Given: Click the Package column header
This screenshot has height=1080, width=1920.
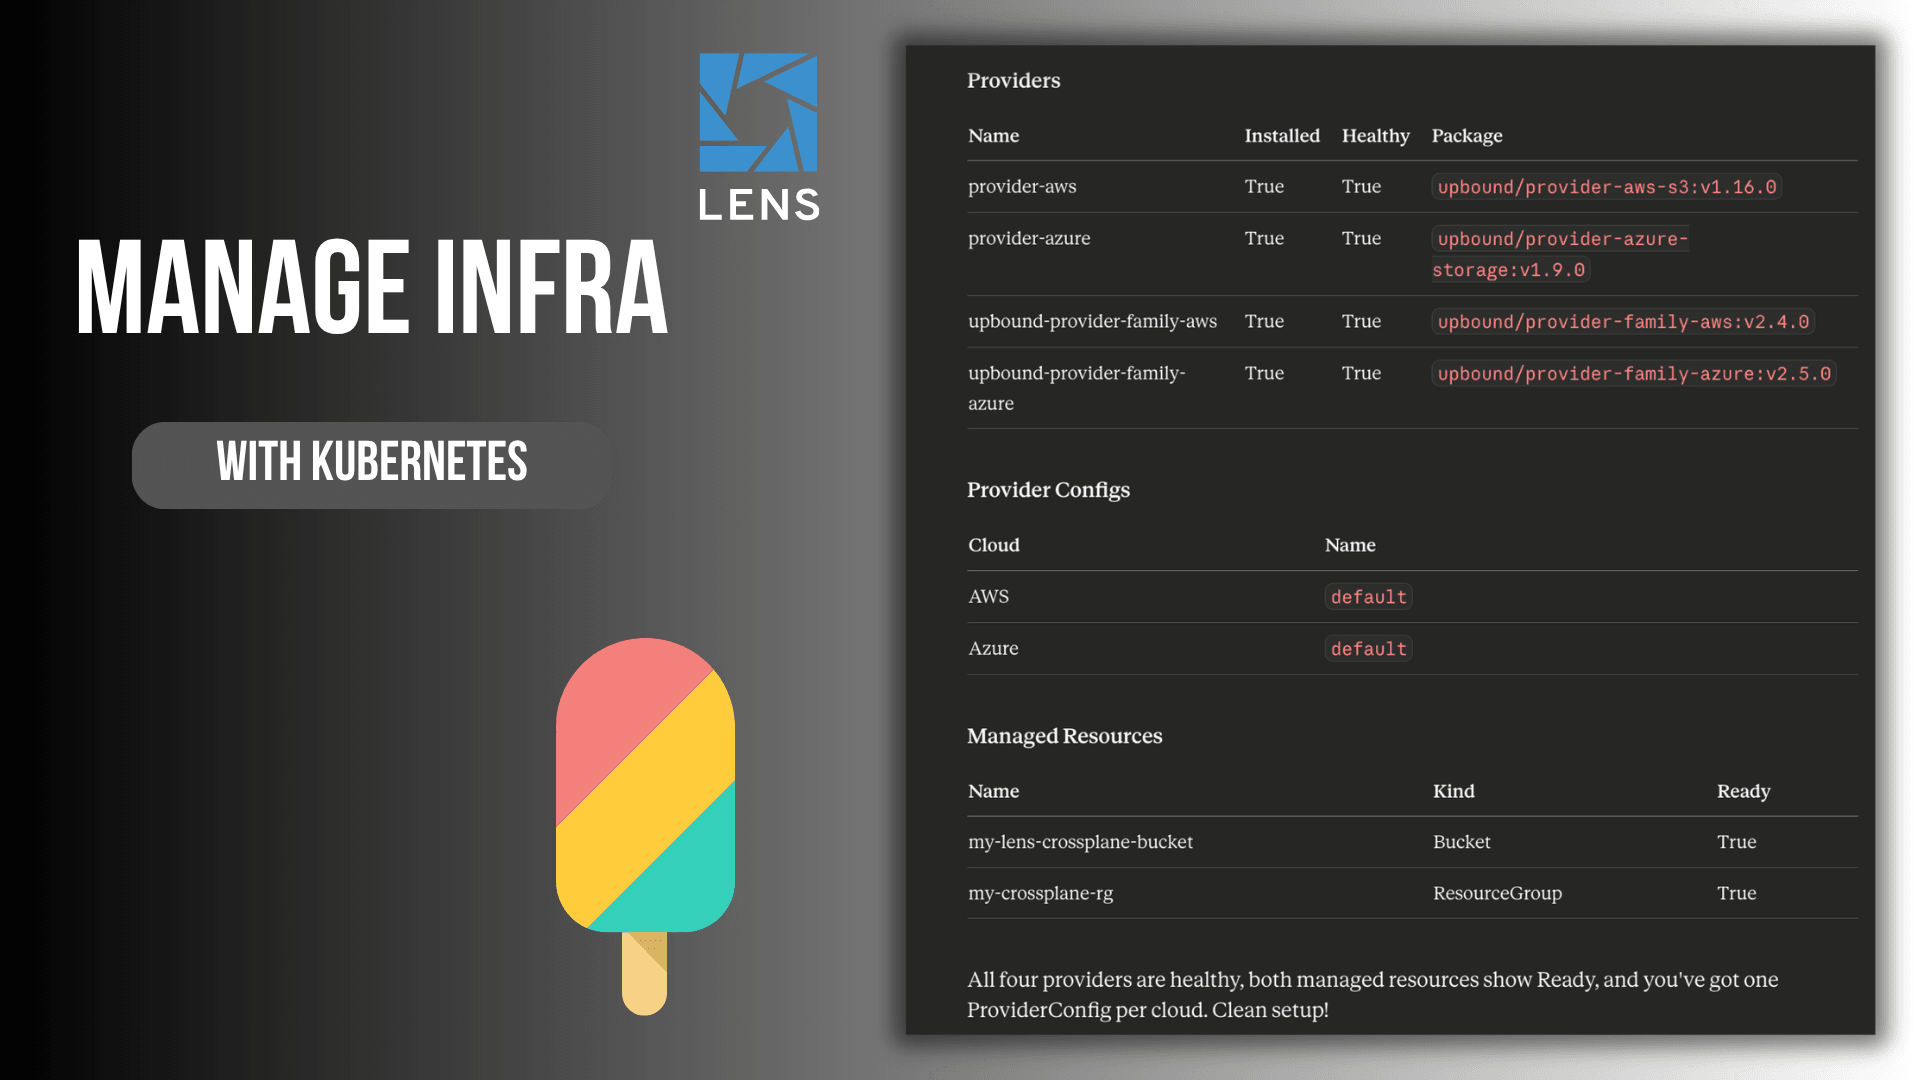Looking at the screenshot, I should click(x=1466, y=136).
